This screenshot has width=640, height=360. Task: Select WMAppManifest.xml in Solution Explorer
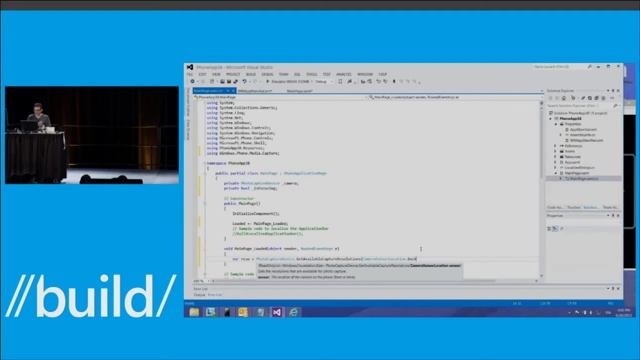(587, 140)
